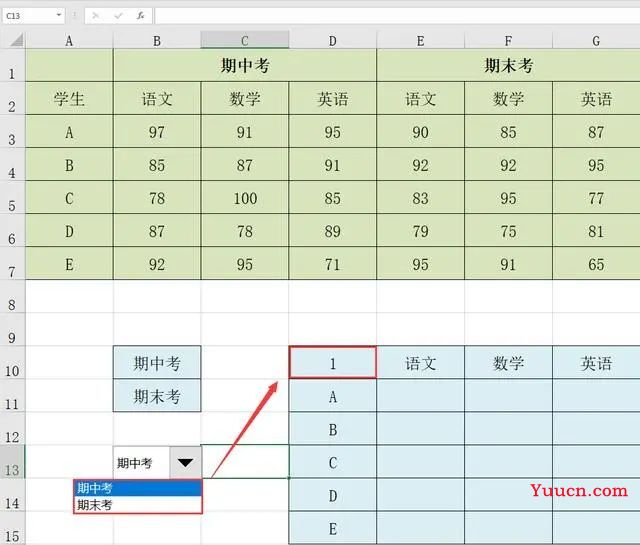Click cell D6 with value 89

point(333,231)
